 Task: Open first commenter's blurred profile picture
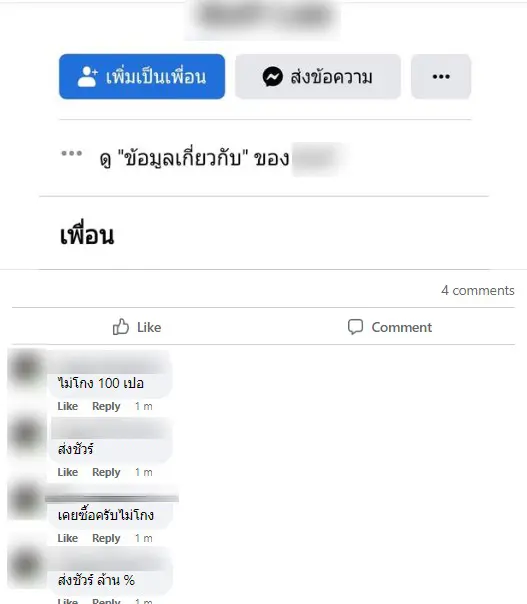(x=26, y=367)
